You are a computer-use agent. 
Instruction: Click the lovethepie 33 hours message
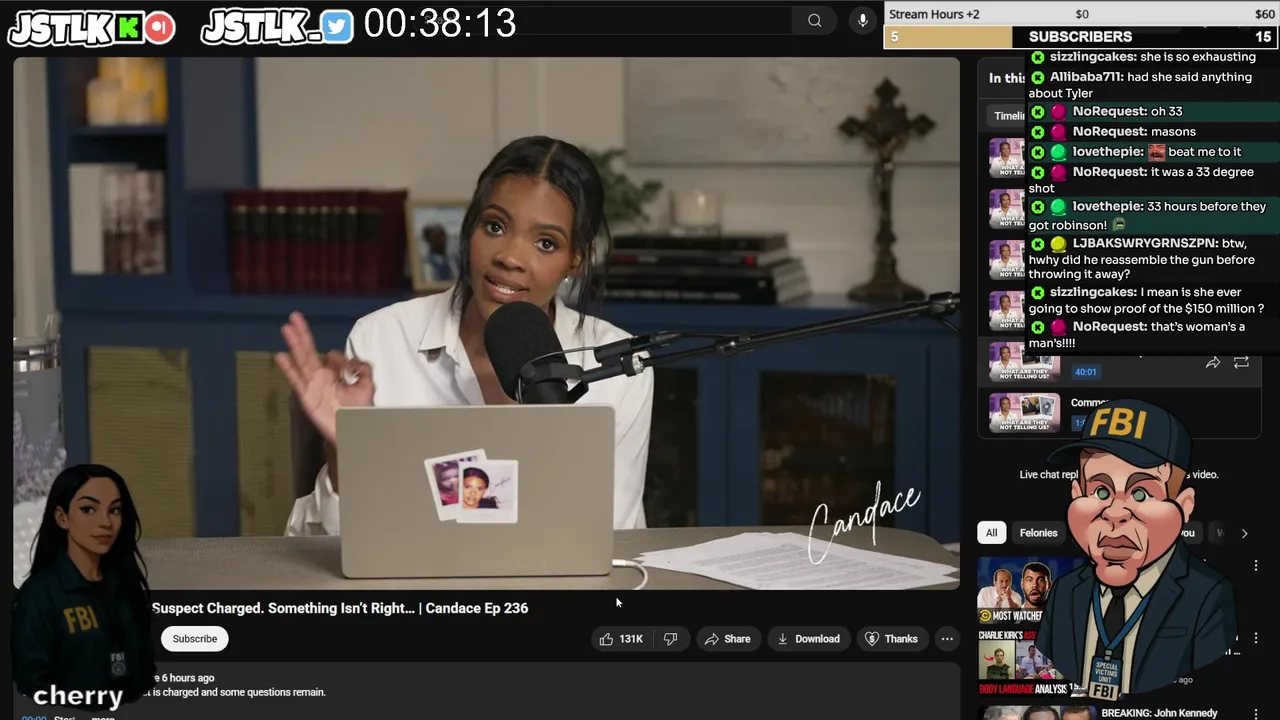click(1152, 216)
